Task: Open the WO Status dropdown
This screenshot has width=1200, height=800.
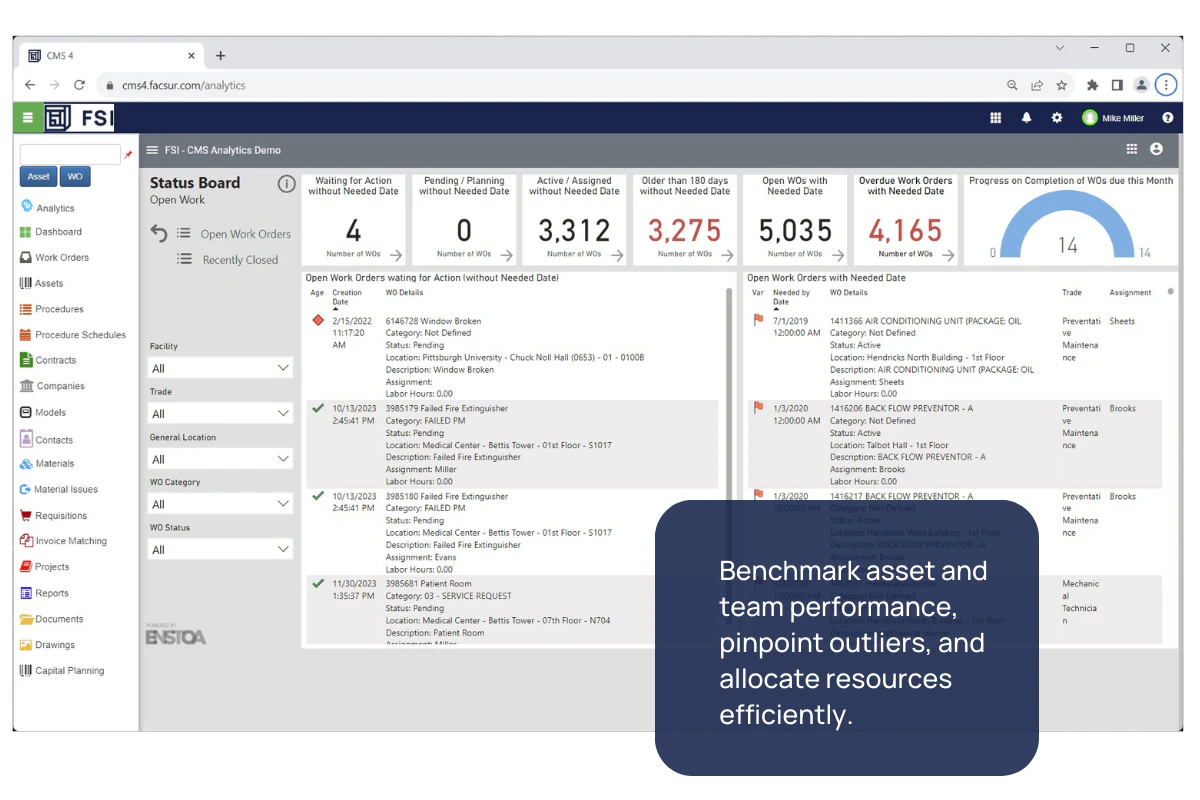Action: click(220, 548)
